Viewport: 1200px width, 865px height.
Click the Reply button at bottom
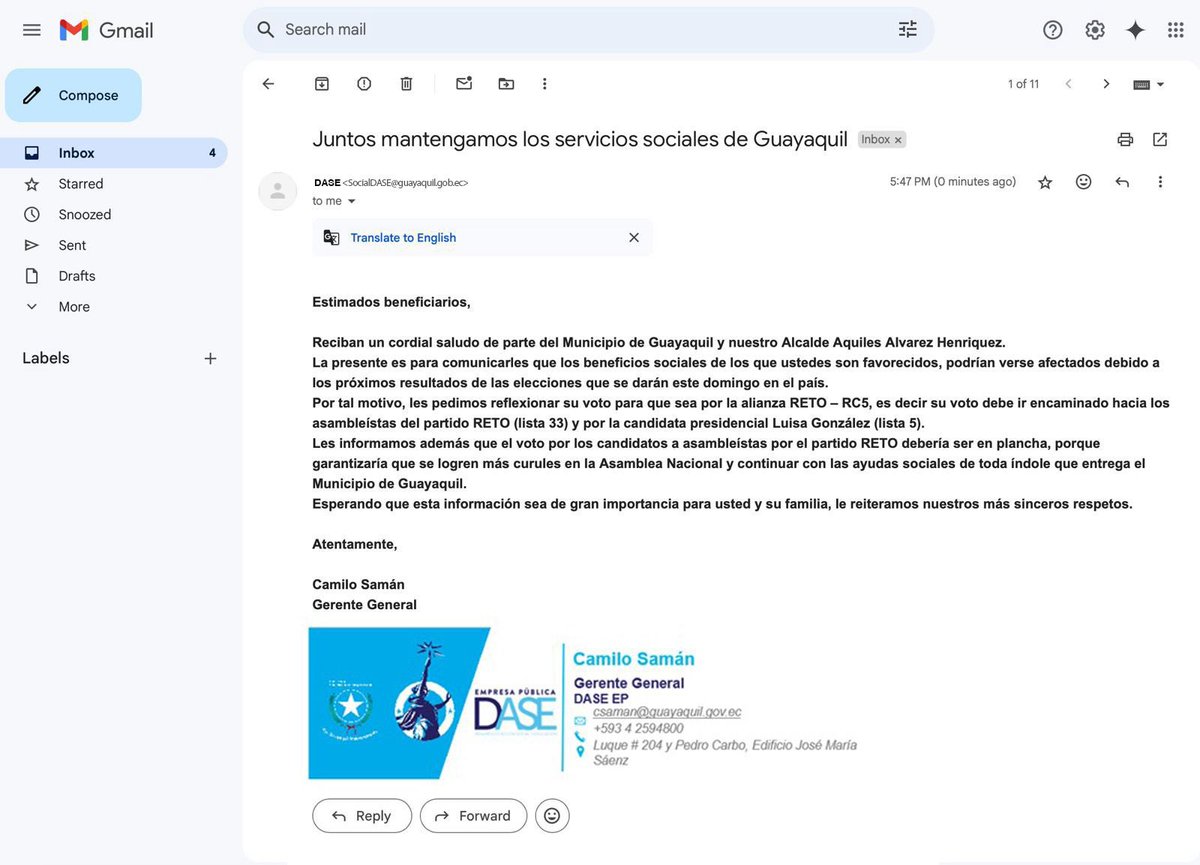[362, 816]
